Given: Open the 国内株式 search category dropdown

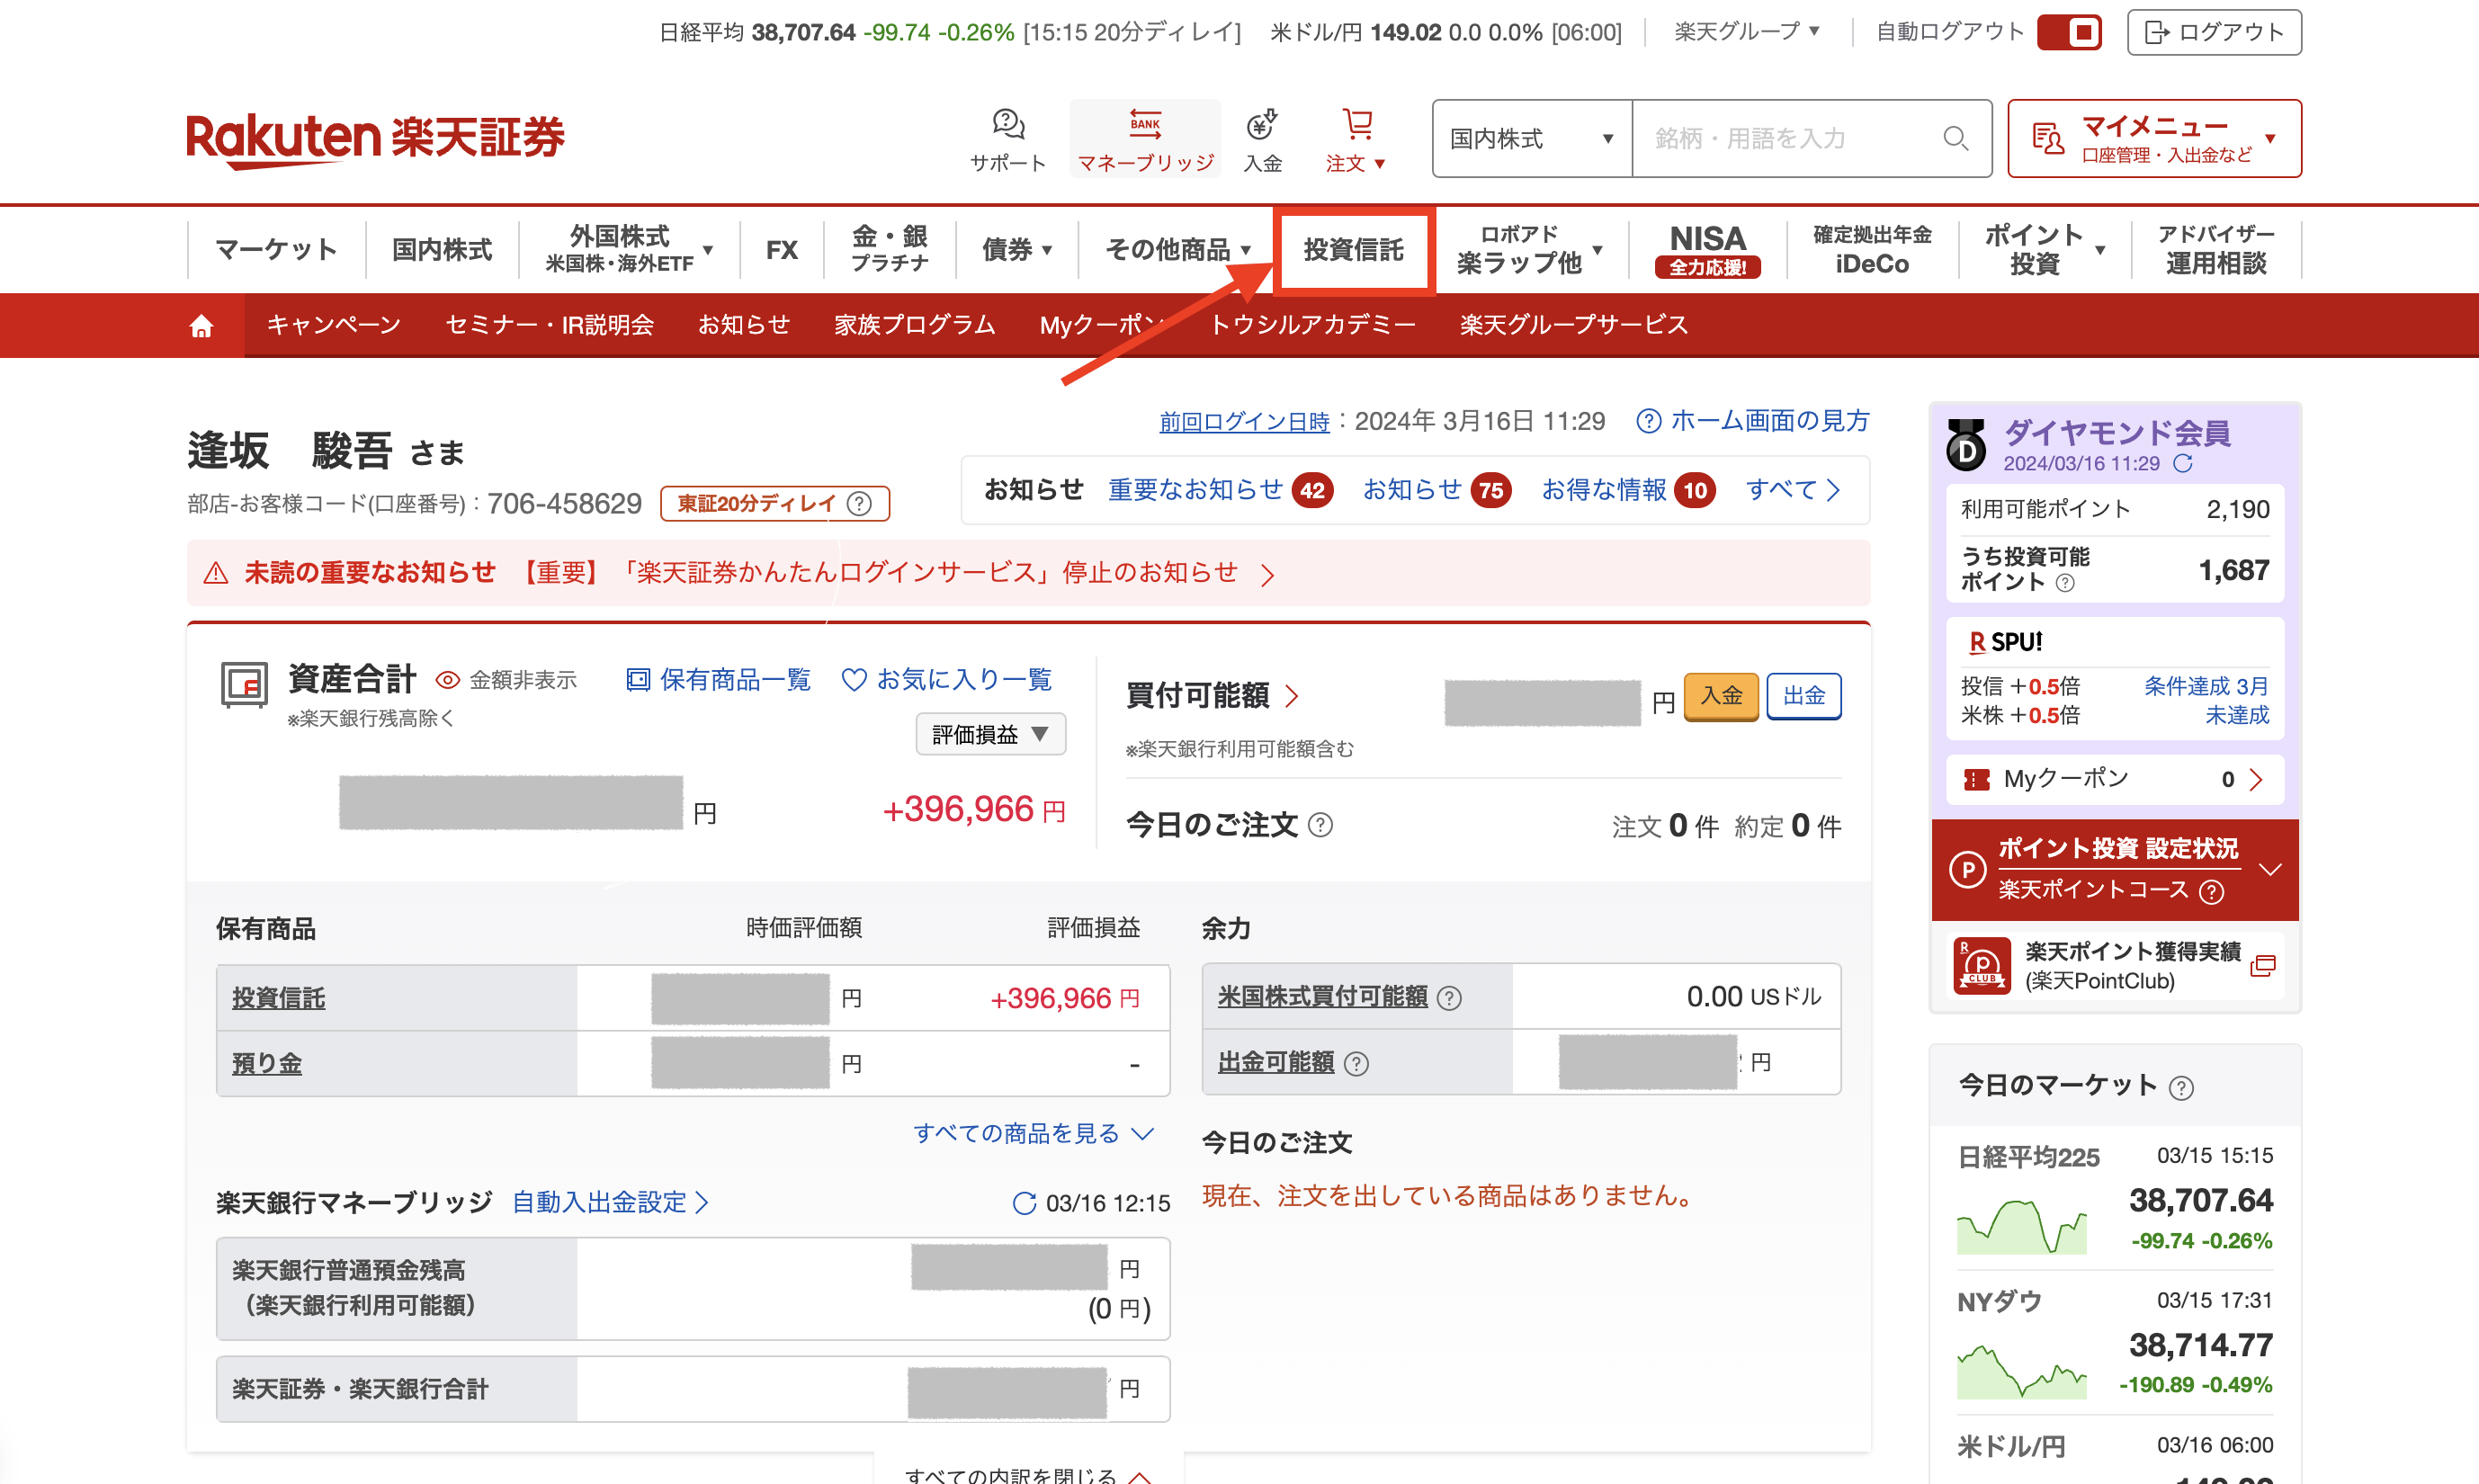Looking at the screenshot, I should tap(1532, 138).
